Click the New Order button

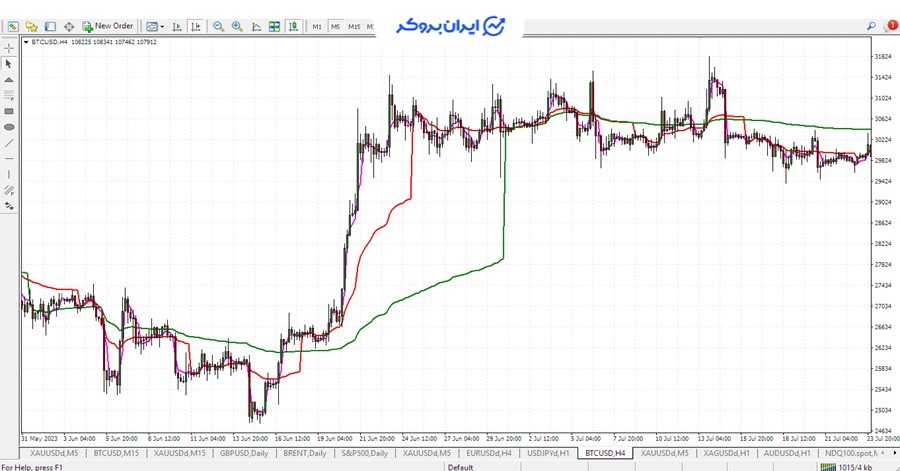pos(108,26)
